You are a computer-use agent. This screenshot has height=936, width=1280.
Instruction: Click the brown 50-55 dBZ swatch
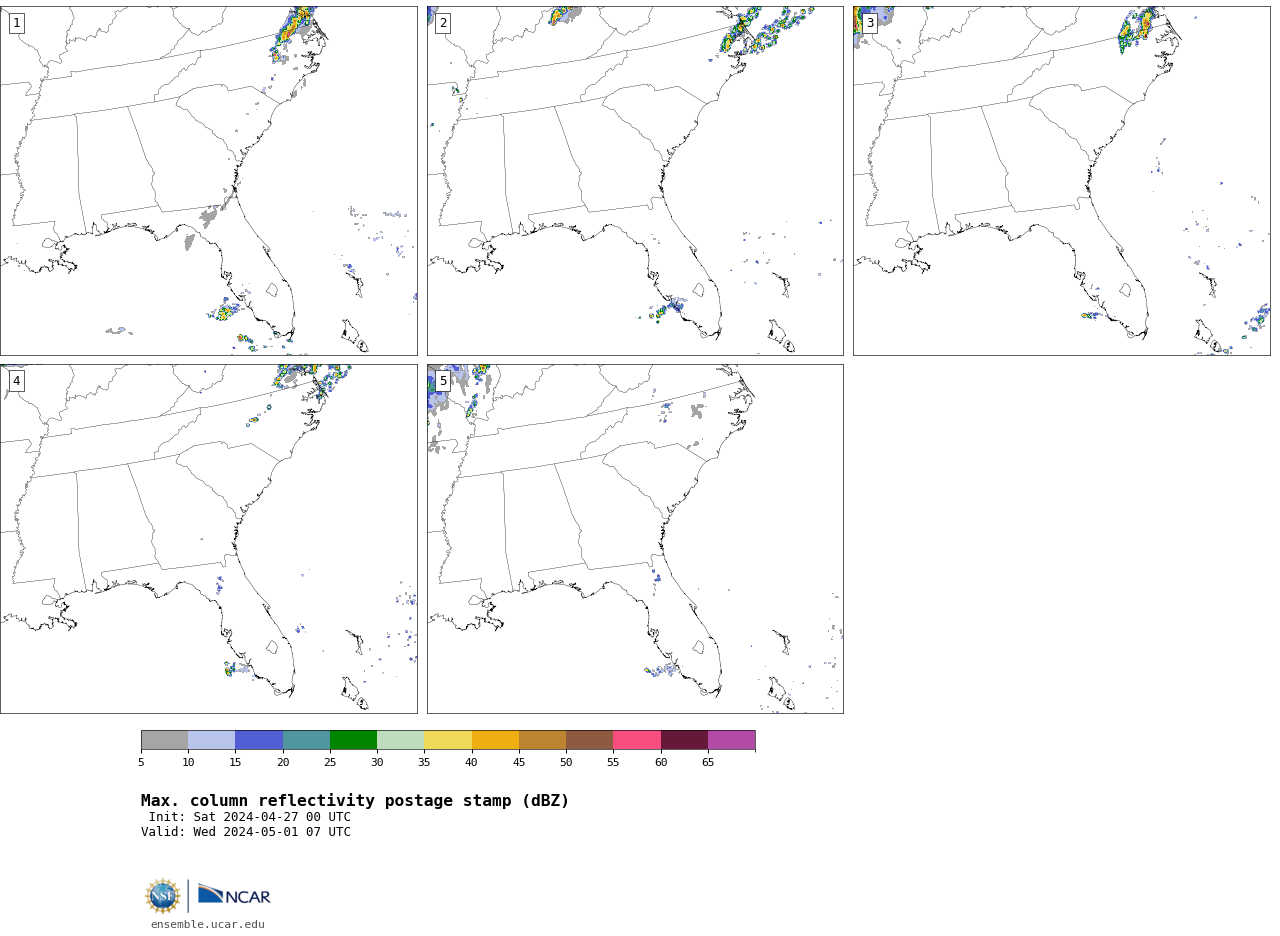point(590,740)
